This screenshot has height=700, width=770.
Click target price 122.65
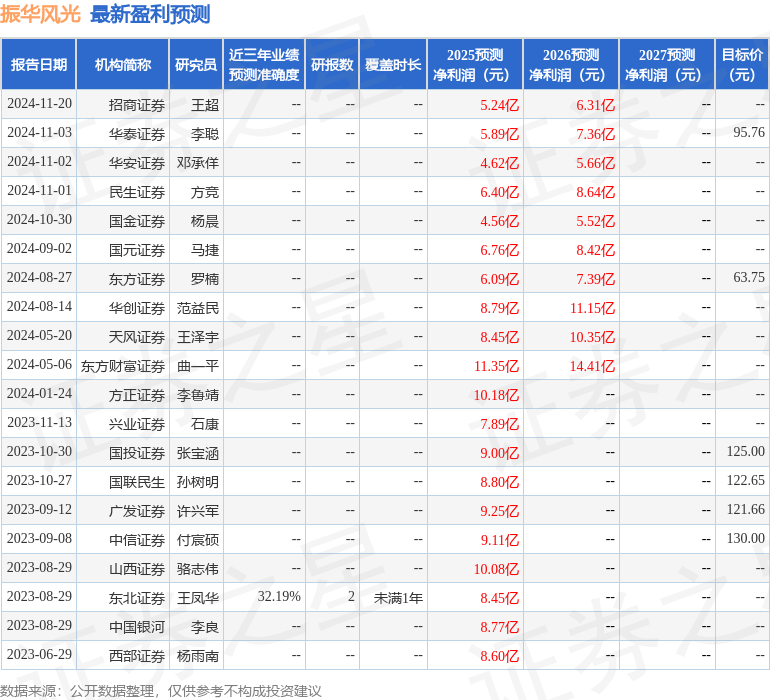pos(745,480)
